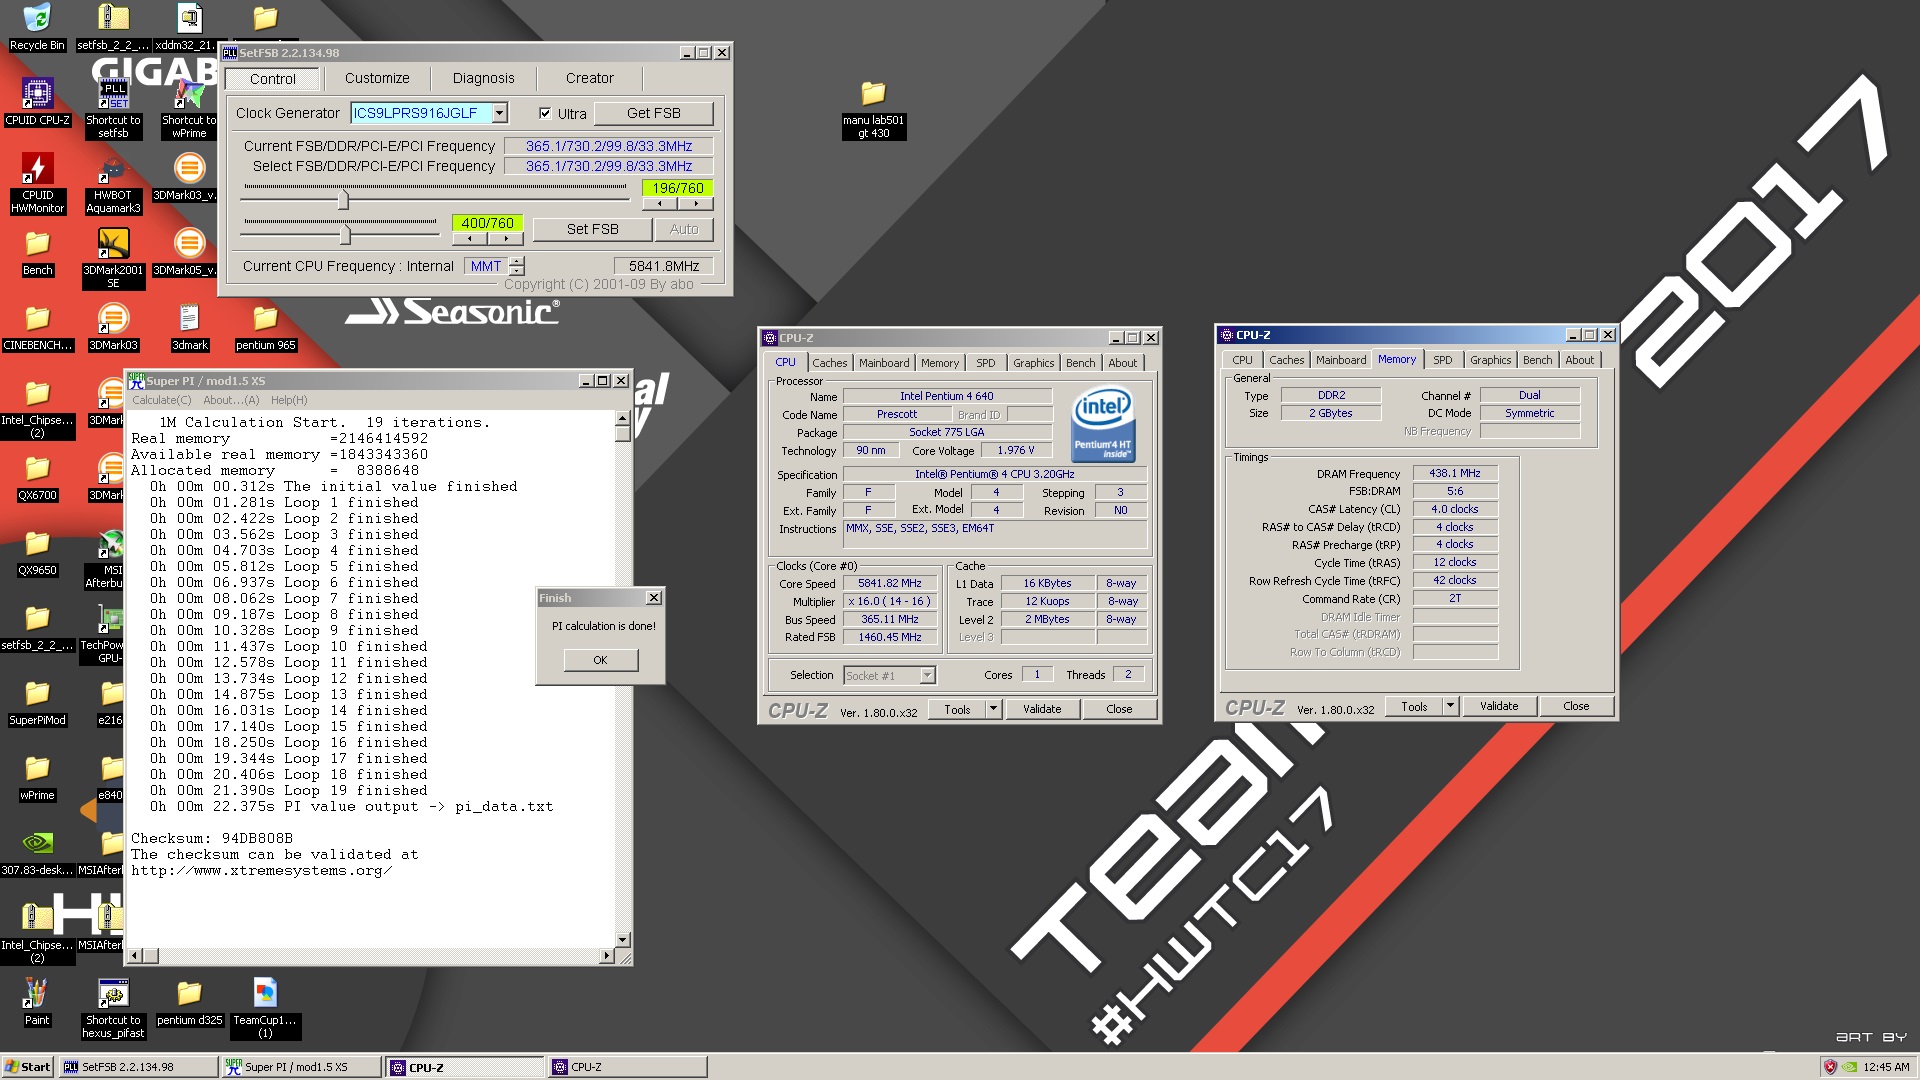Open the wPrime folder on desktop
Image resolution: width=1920 pixels, height=1080 pixels.
pos(37,777)
